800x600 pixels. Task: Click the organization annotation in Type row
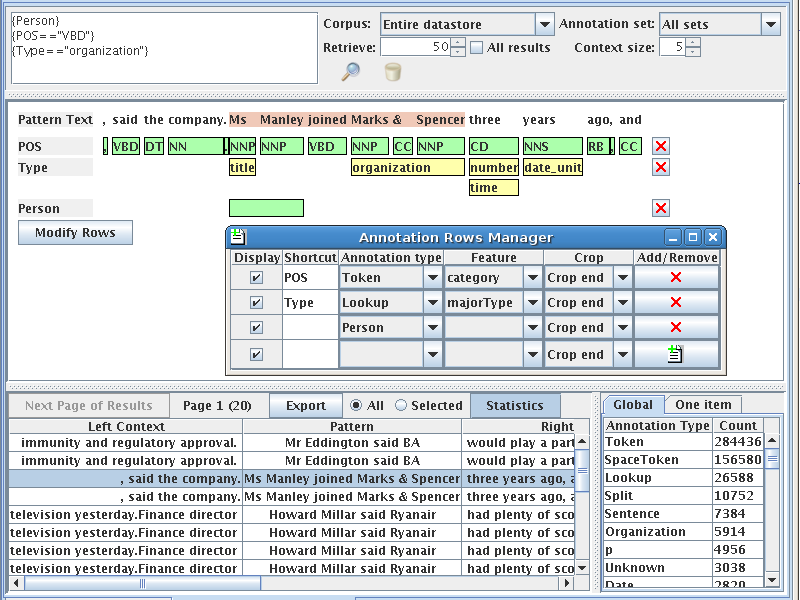[408, 167]
